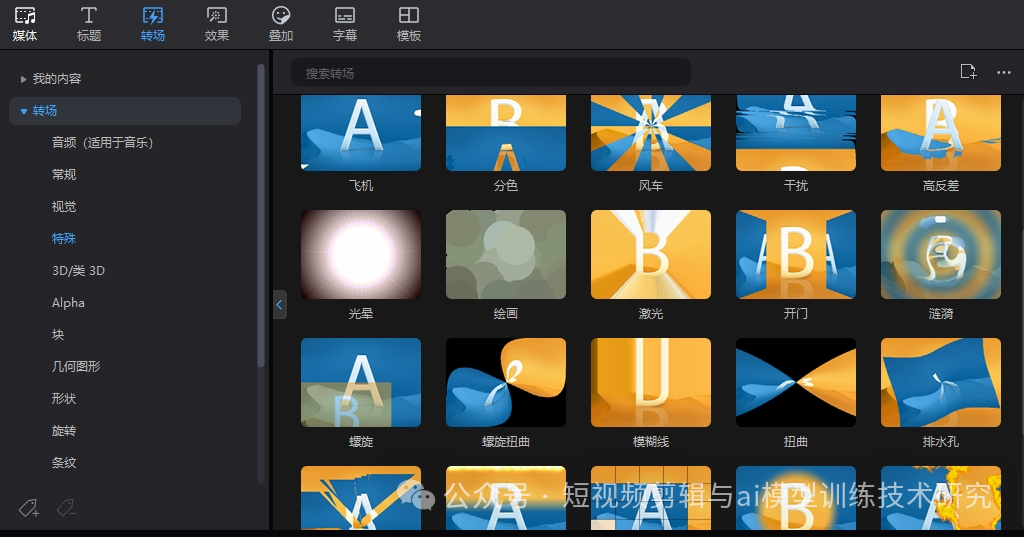1024x537 pixels.
Task: Choose the 旋转 category
Action: click(64, 431)
